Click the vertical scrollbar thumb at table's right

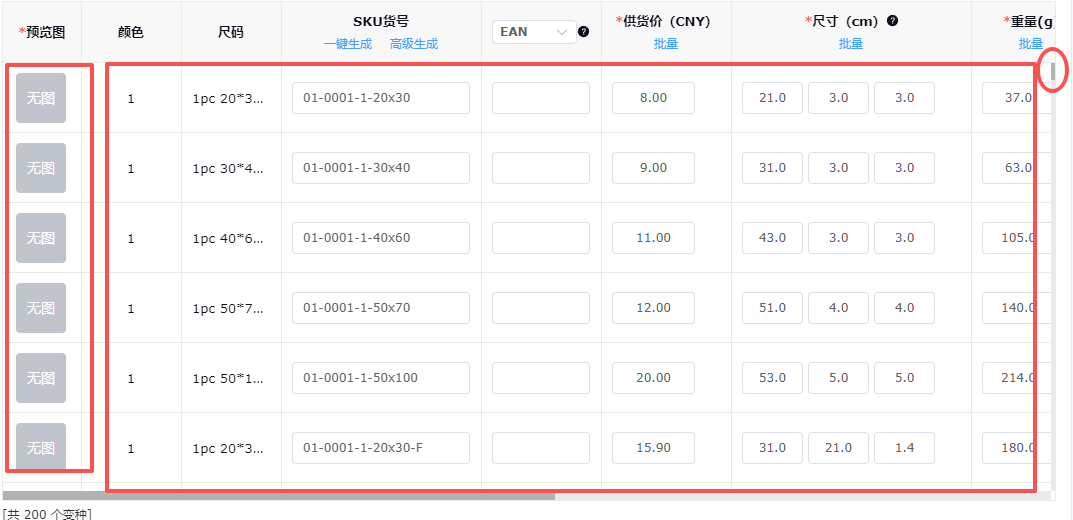coord(1053,70)
